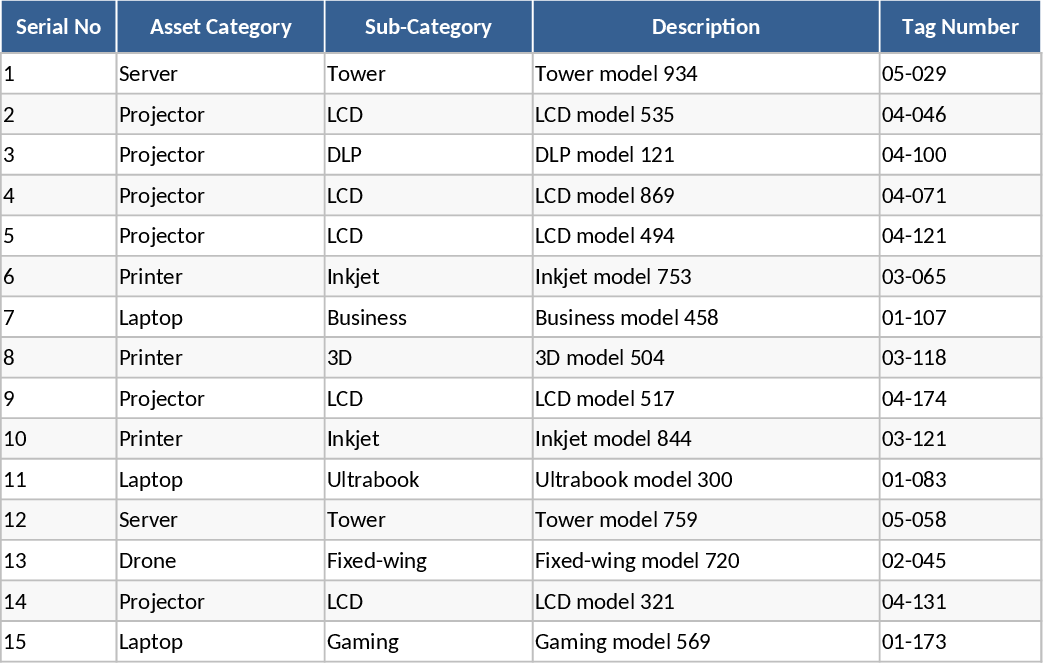Click the Serial No column header
Image resolution: width=1043 pixels, height=663 pixels.
coord(59,27)
